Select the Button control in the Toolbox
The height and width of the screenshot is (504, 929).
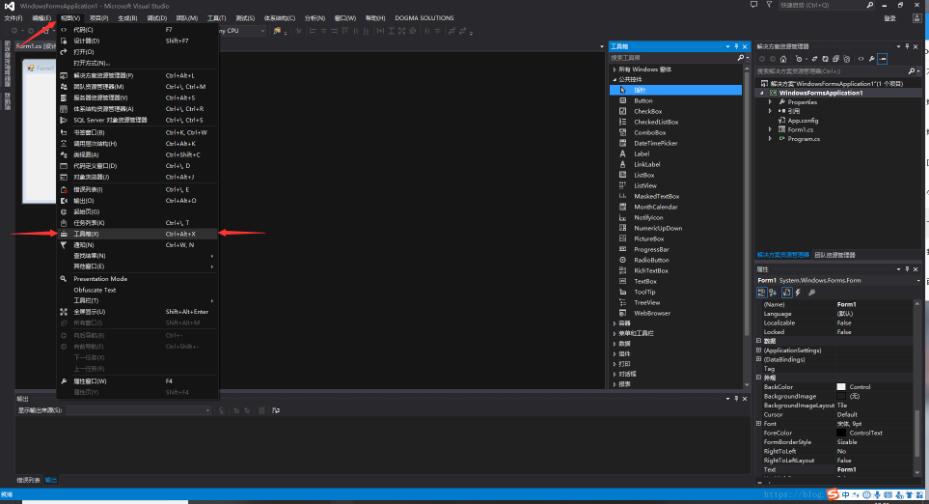point(643,100)
